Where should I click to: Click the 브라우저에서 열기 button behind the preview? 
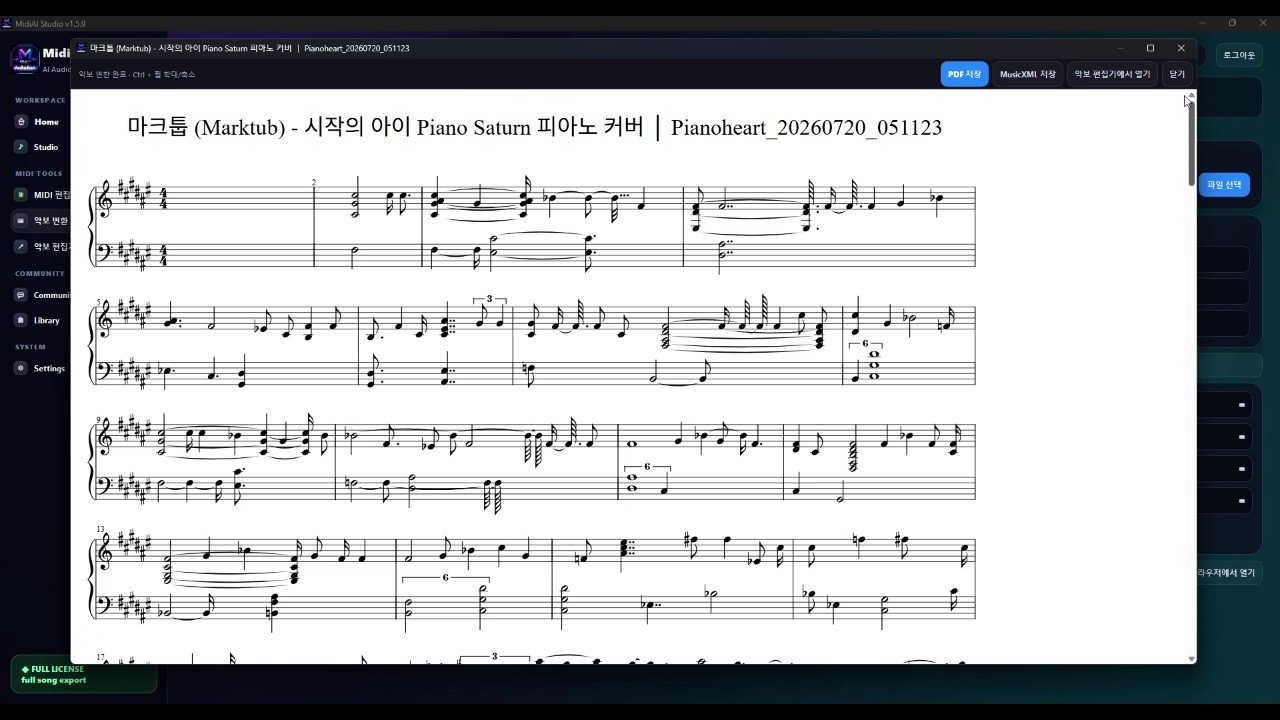click(x=1228, y=573)
